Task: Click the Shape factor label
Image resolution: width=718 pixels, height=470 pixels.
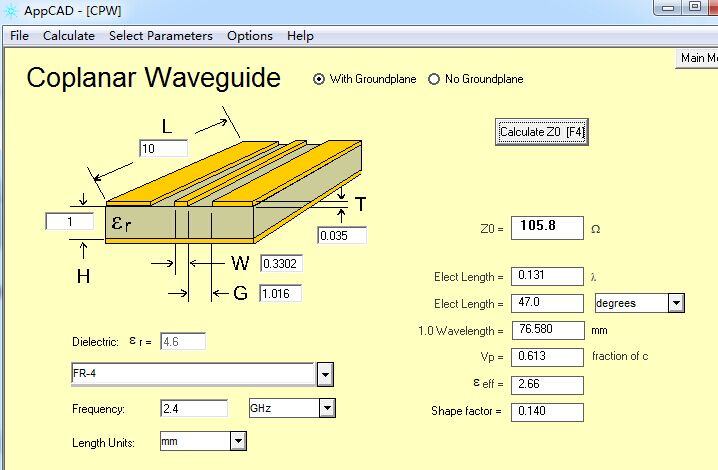Action: (x=466, y=411)
